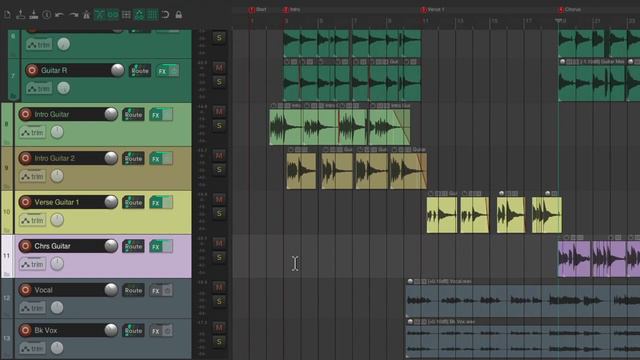Toggle the item grouping toolbar icon
The height and width of the screenshot is (360, 640).
[113, 15]
